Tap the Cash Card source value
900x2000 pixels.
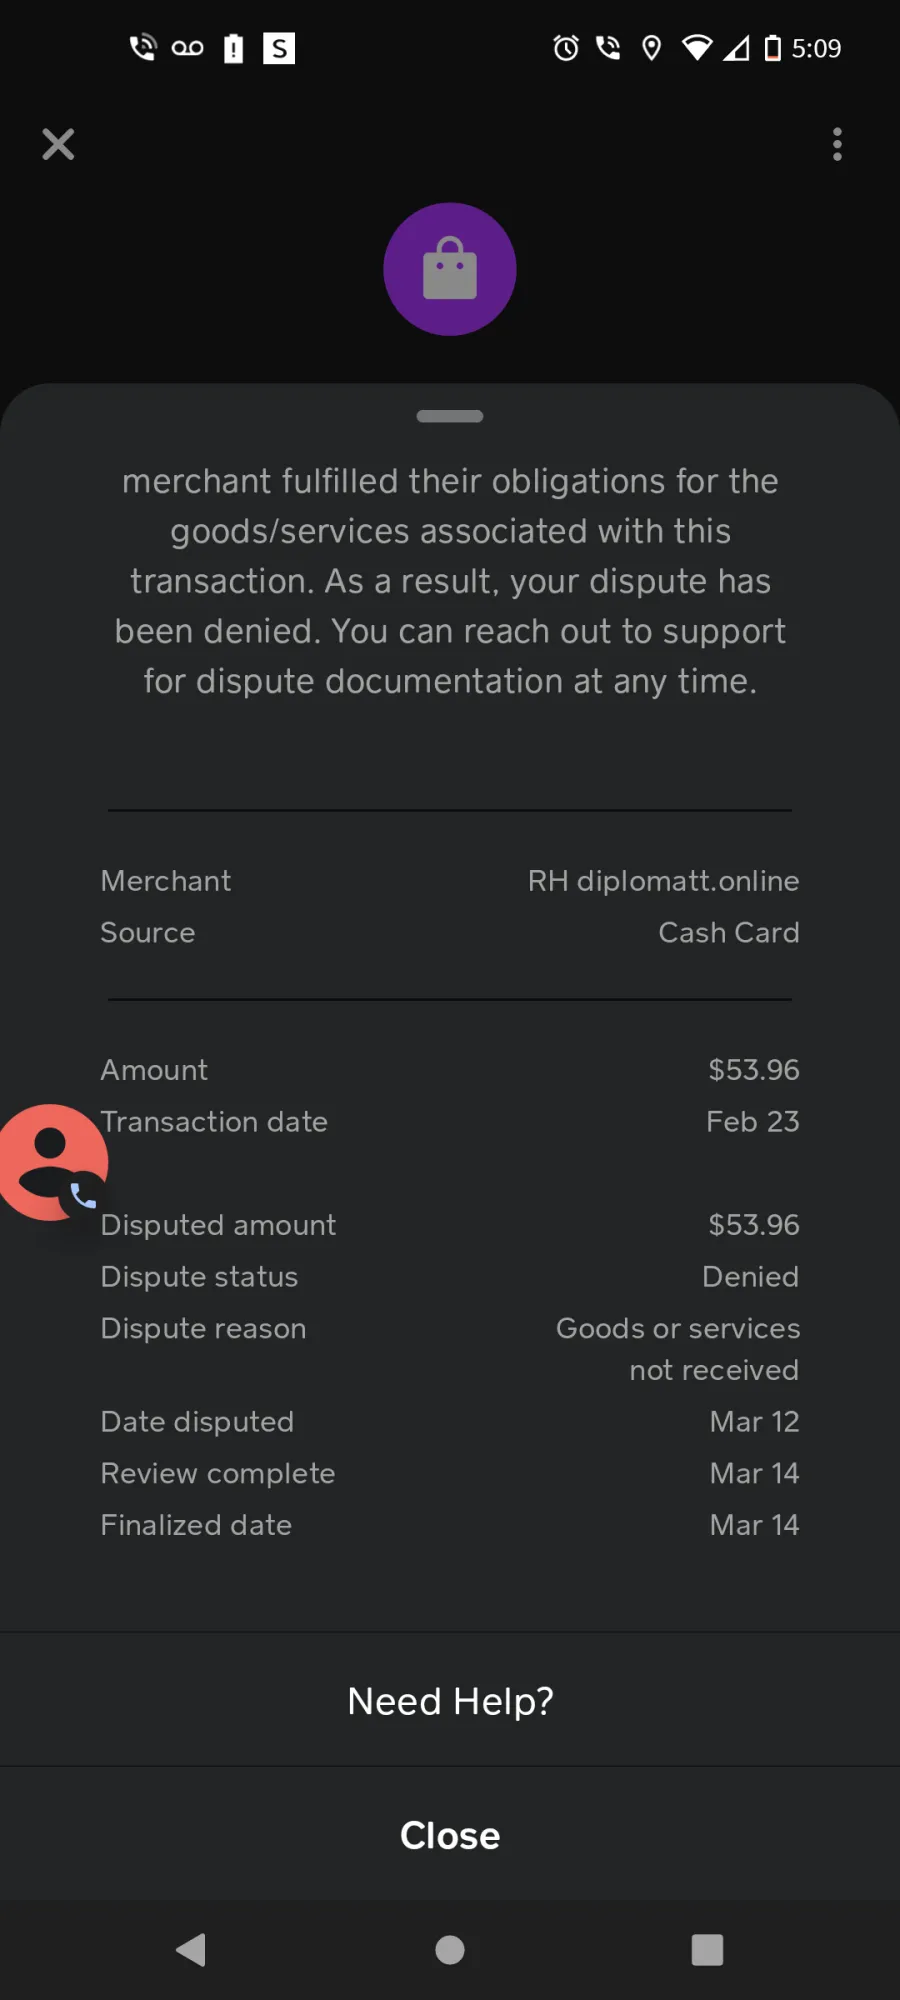729,933
